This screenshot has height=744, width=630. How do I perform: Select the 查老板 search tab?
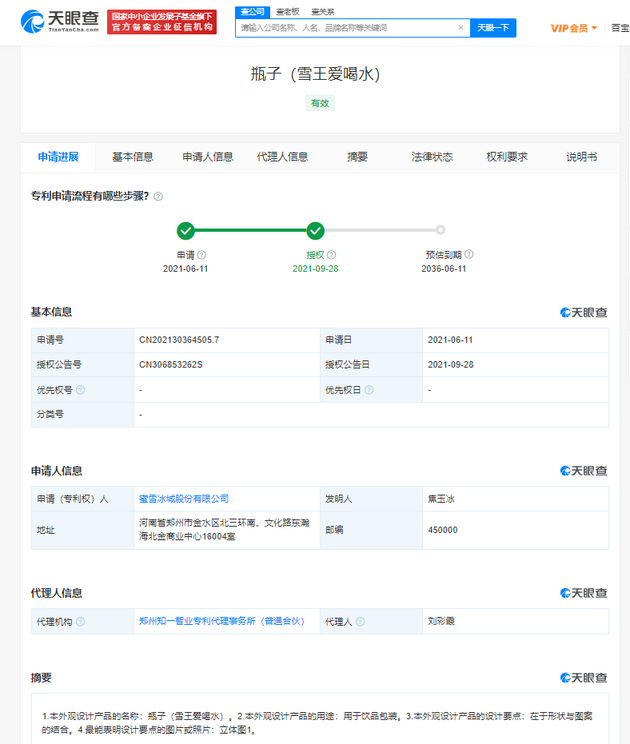coord(287,12)
